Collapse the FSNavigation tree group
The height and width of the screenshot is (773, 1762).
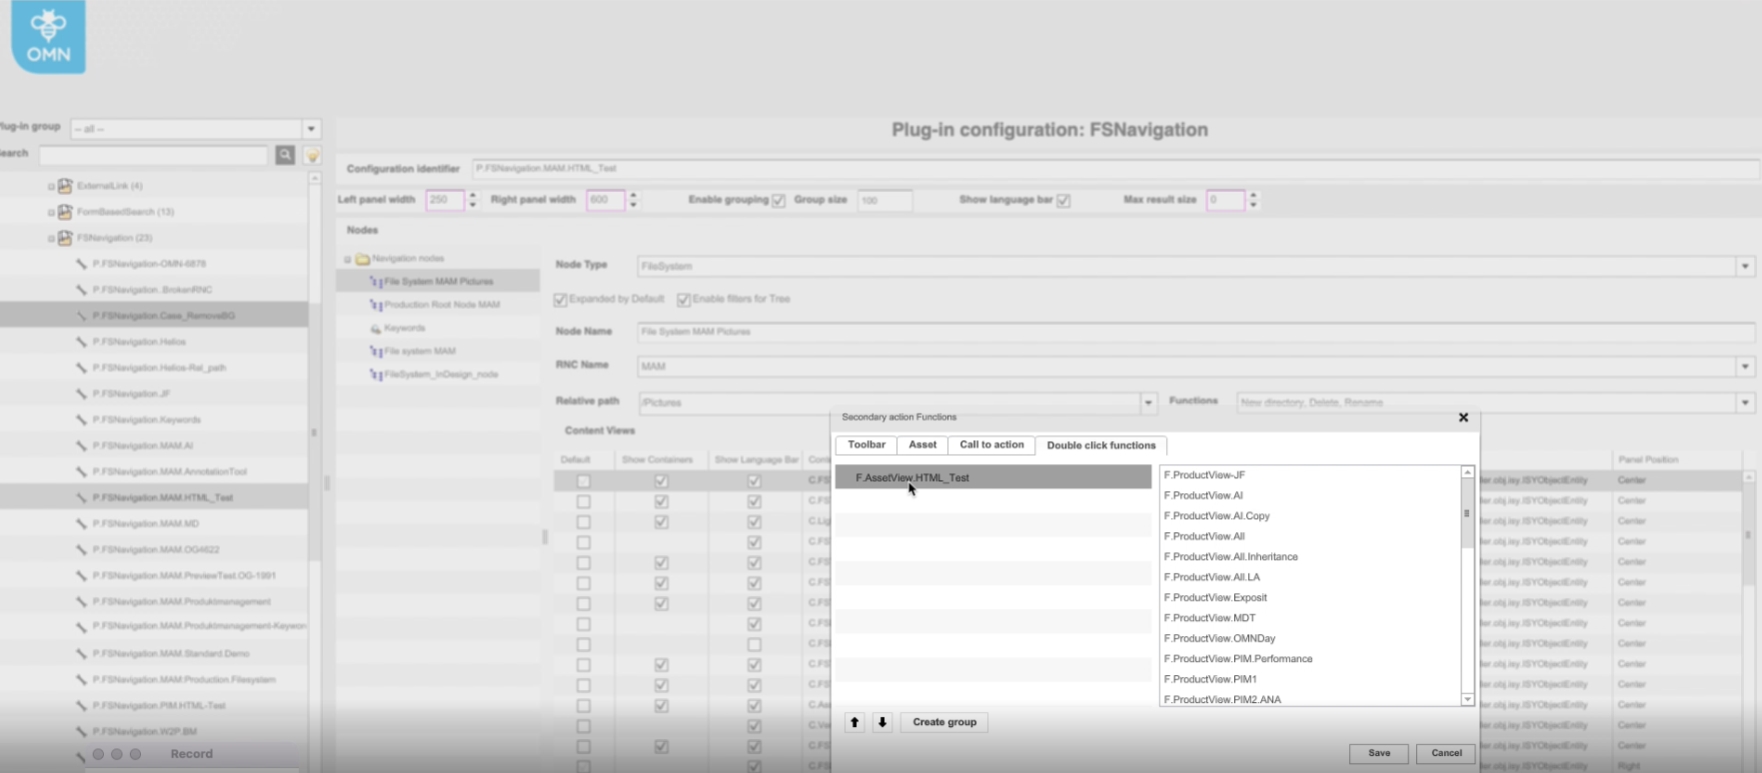coord(51,238)
